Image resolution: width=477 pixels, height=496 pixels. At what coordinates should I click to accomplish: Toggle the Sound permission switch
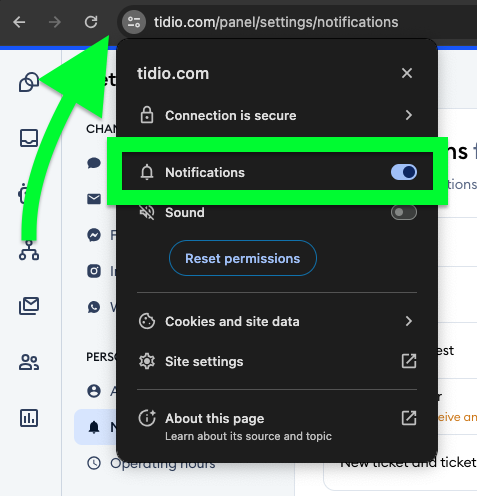pyautogui.click(x=404, y=212)
